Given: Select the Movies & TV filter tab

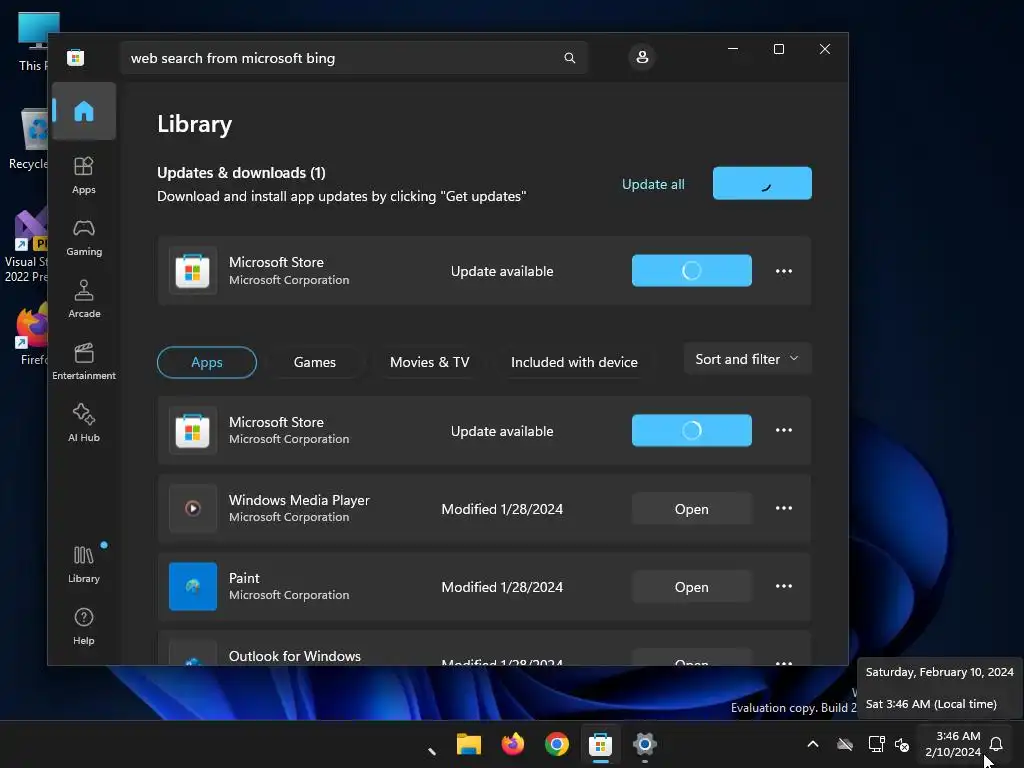Looking at the screenshot, I should tap(430, 362).
